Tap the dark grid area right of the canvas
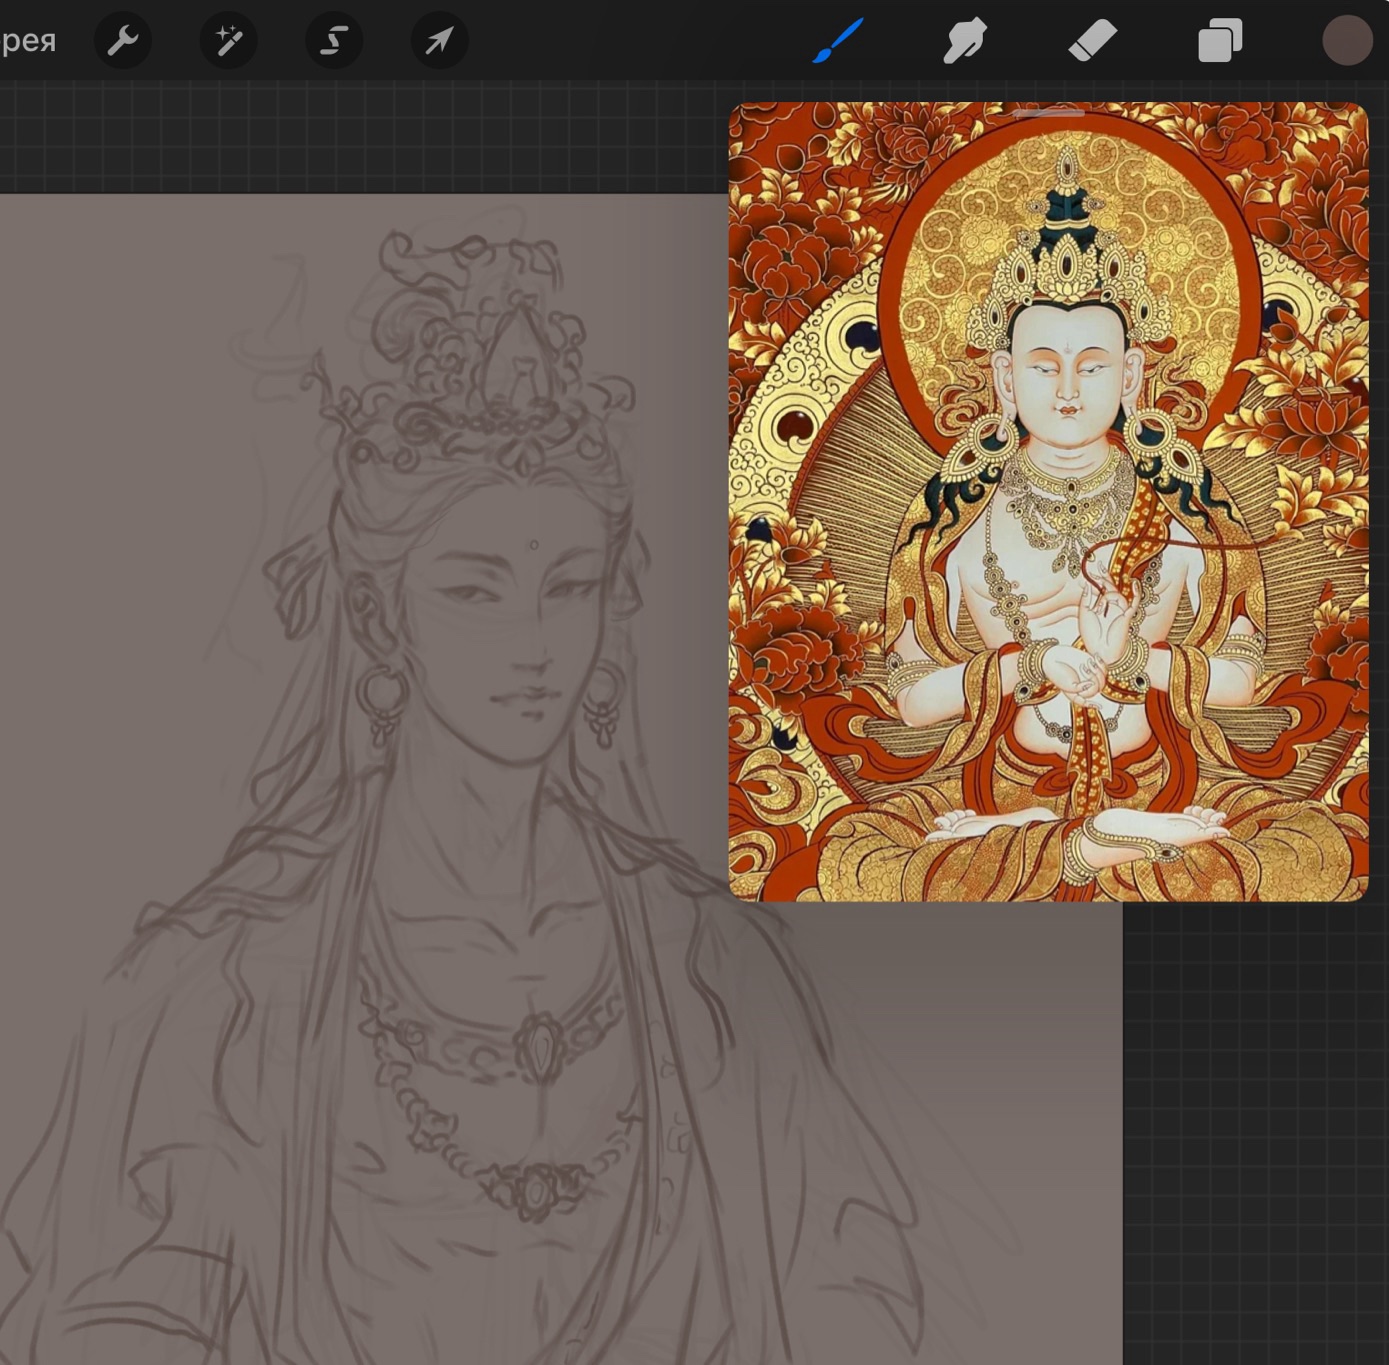 coord(1255,1130)
